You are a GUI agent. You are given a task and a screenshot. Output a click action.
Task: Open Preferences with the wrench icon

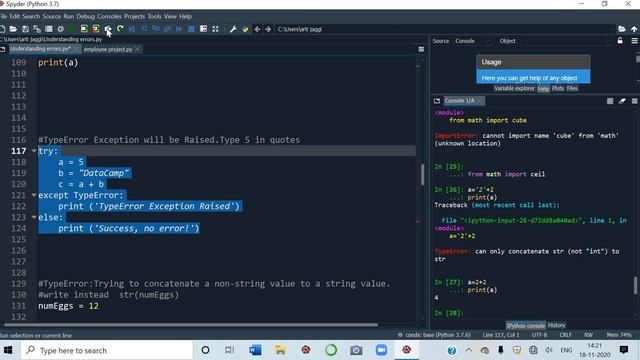(233, 29)
